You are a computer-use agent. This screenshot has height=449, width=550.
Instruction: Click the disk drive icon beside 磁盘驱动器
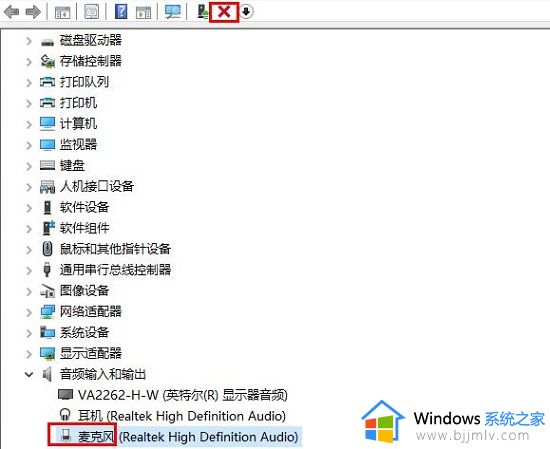click(x=47, y=42)
